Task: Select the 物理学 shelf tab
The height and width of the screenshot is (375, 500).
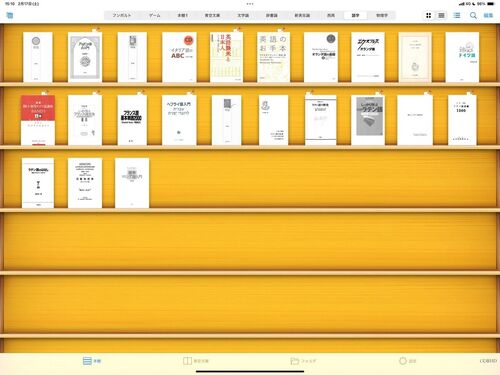Action: coord(382,15)
